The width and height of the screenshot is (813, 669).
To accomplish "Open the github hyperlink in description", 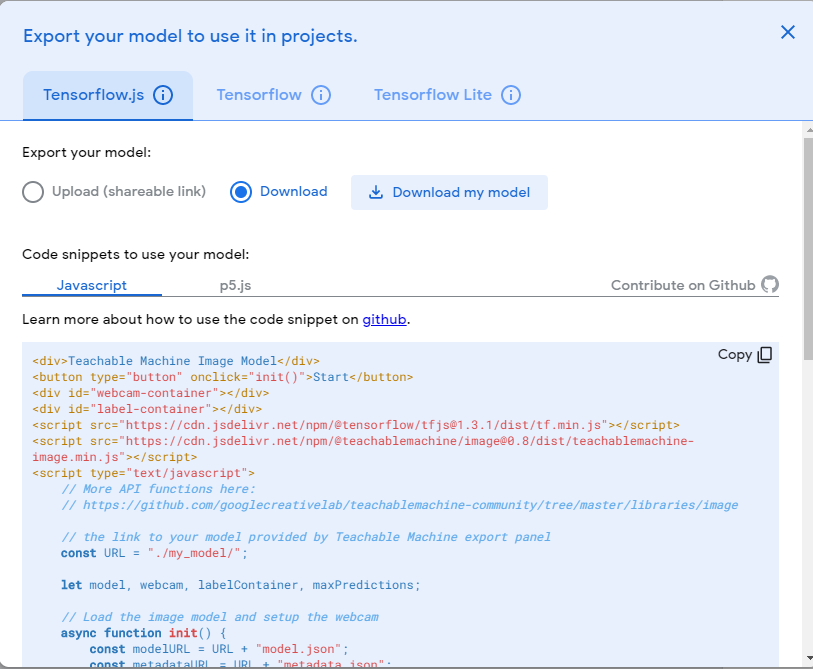I will [x=384, y=319].
